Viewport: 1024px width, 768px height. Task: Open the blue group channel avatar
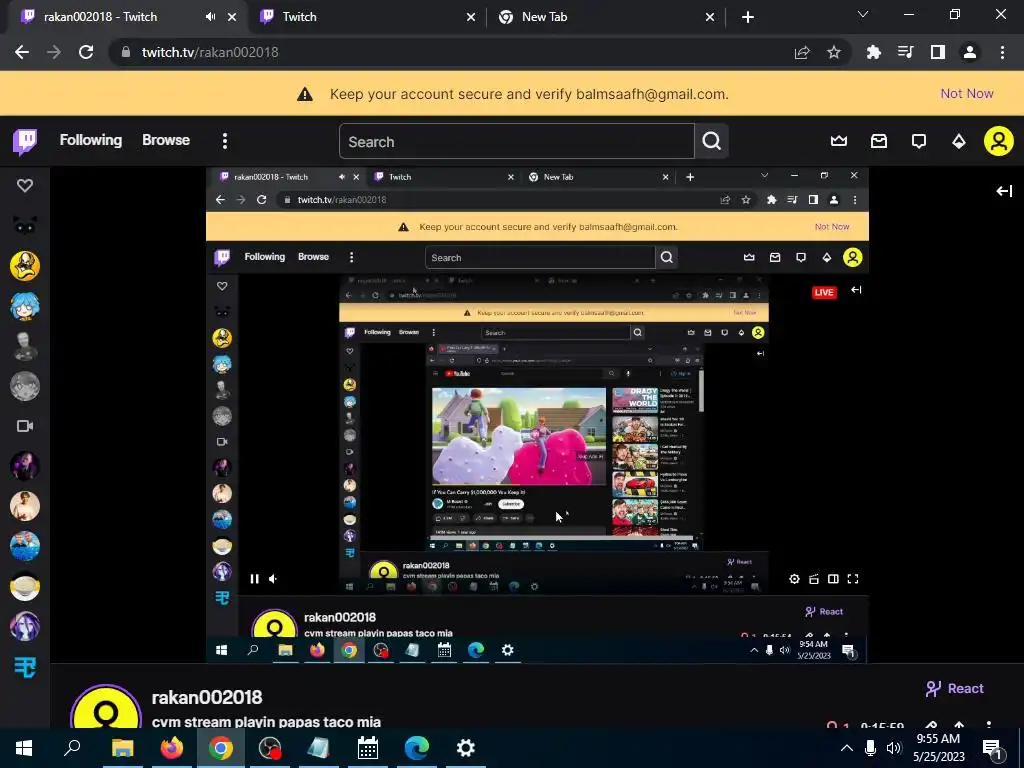pyautogui.click(x=25, y=546)
